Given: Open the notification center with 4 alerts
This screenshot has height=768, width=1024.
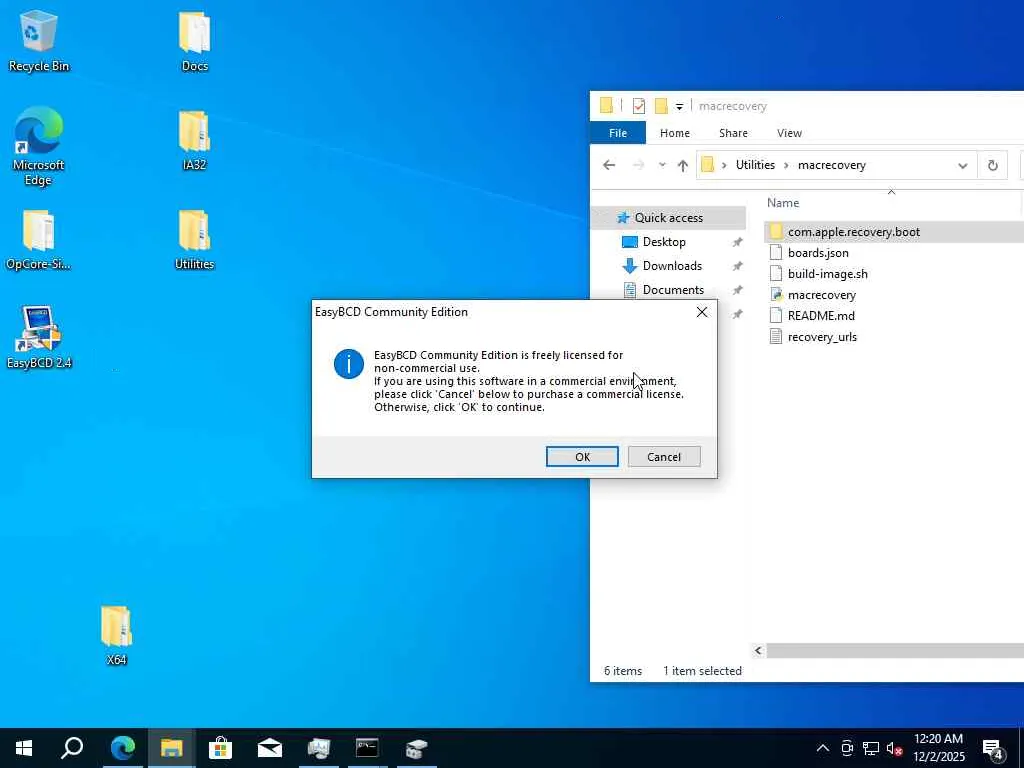Looking at the screenshot, I should point(993,750).
